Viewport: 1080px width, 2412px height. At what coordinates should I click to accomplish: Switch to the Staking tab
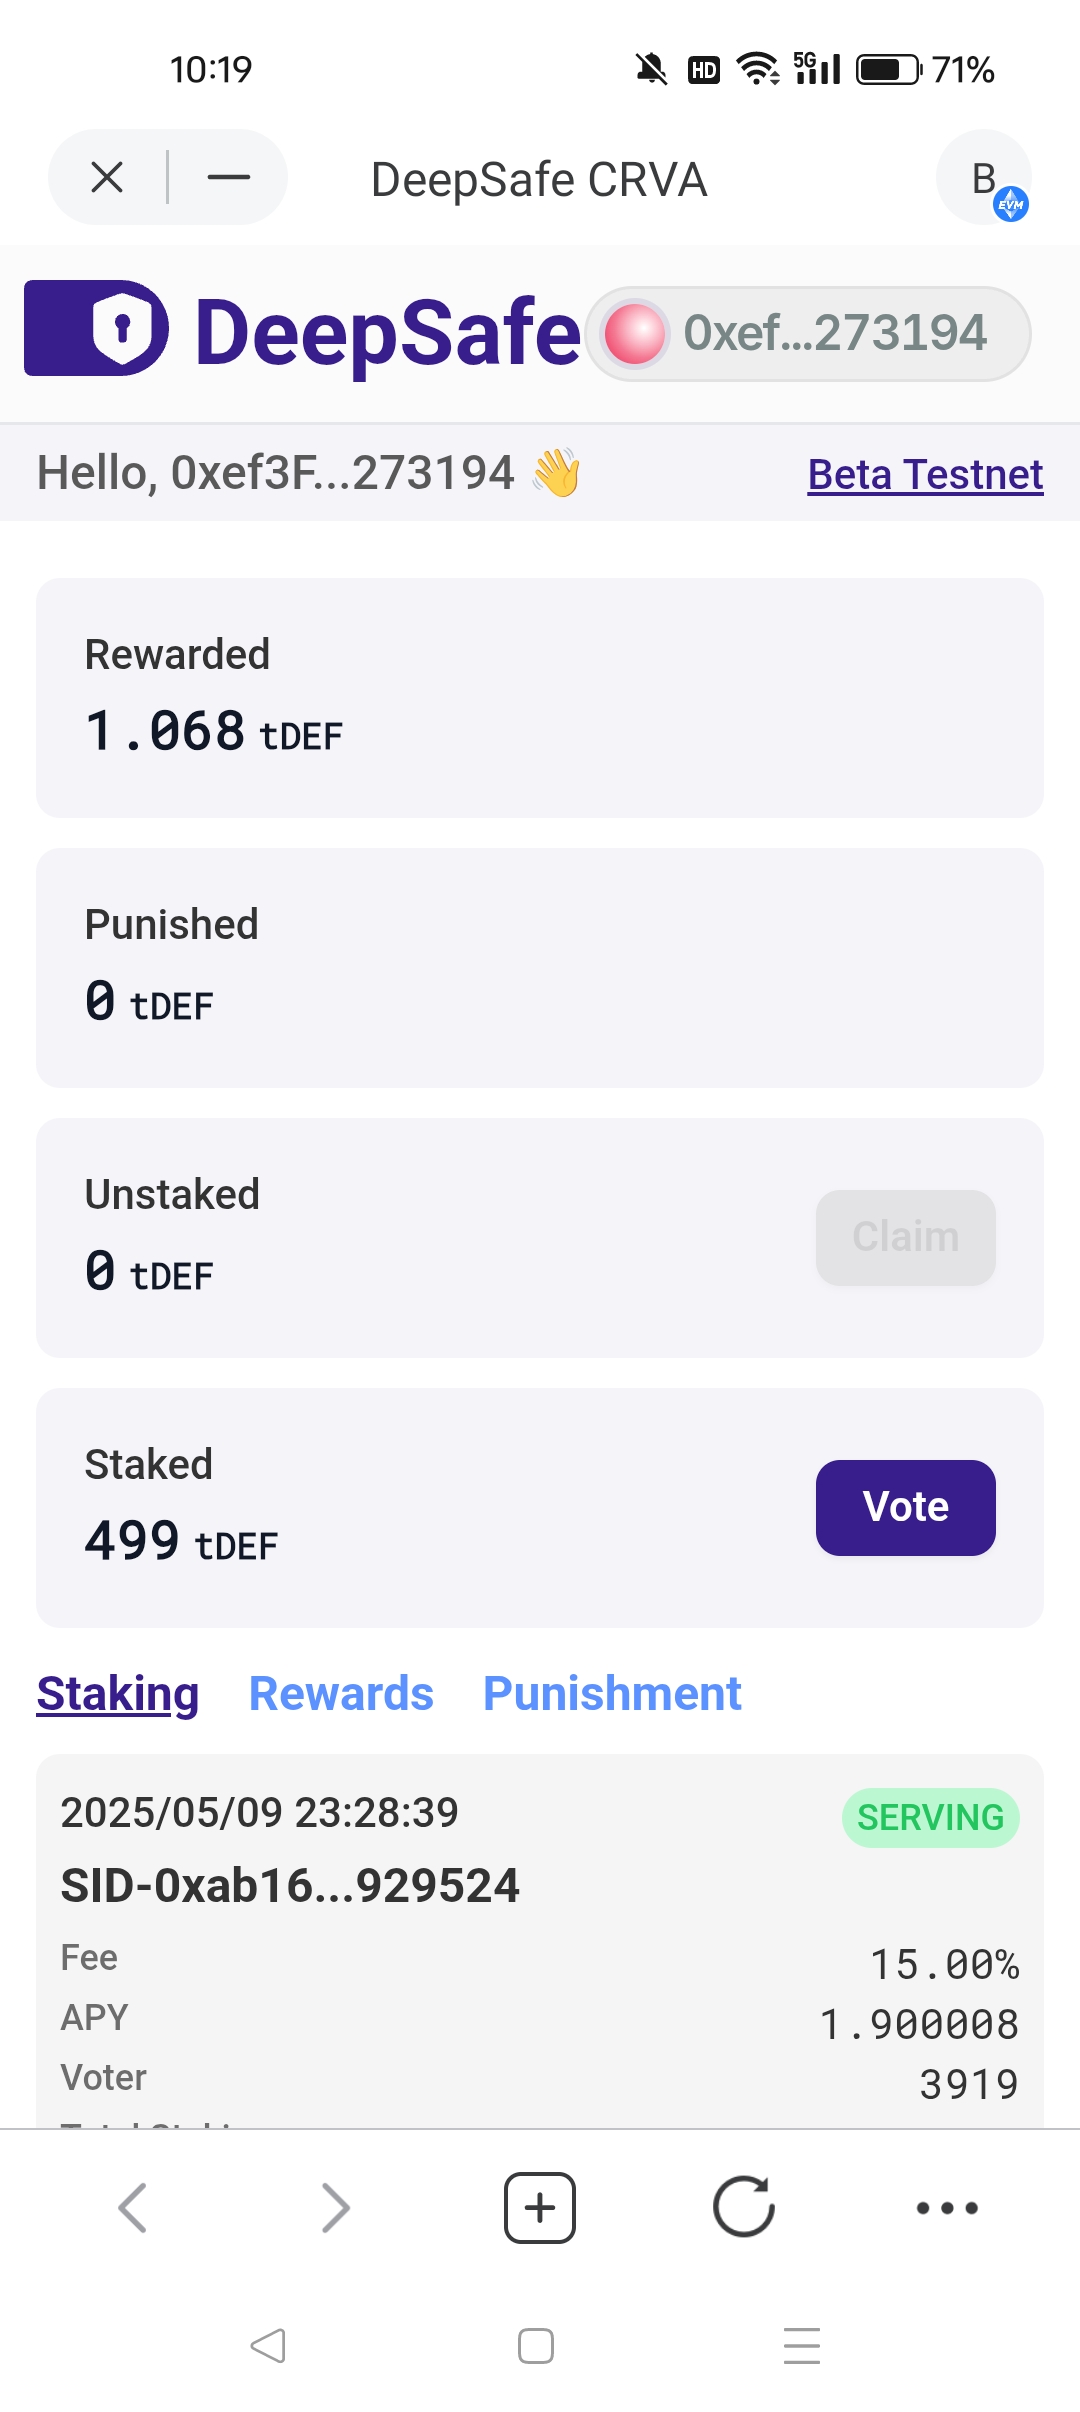point(118,1694)
